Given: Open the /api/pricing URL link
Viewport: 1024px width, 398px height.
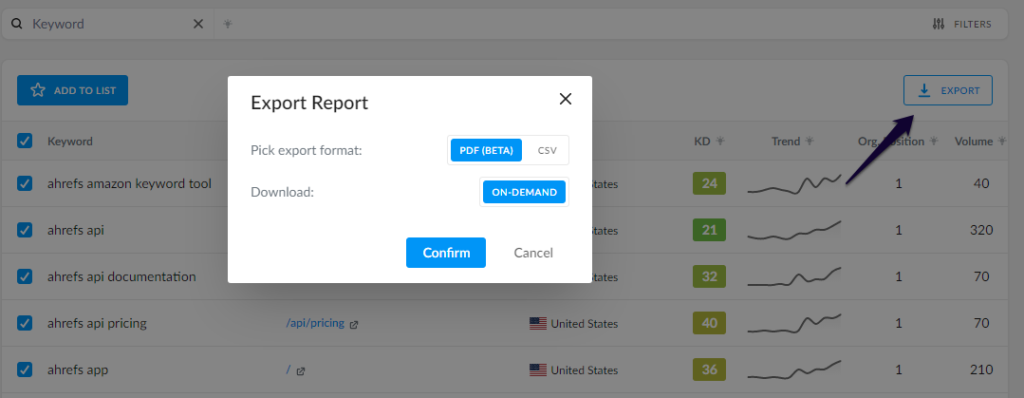Looking at the screenshot, I should point(315,323).
